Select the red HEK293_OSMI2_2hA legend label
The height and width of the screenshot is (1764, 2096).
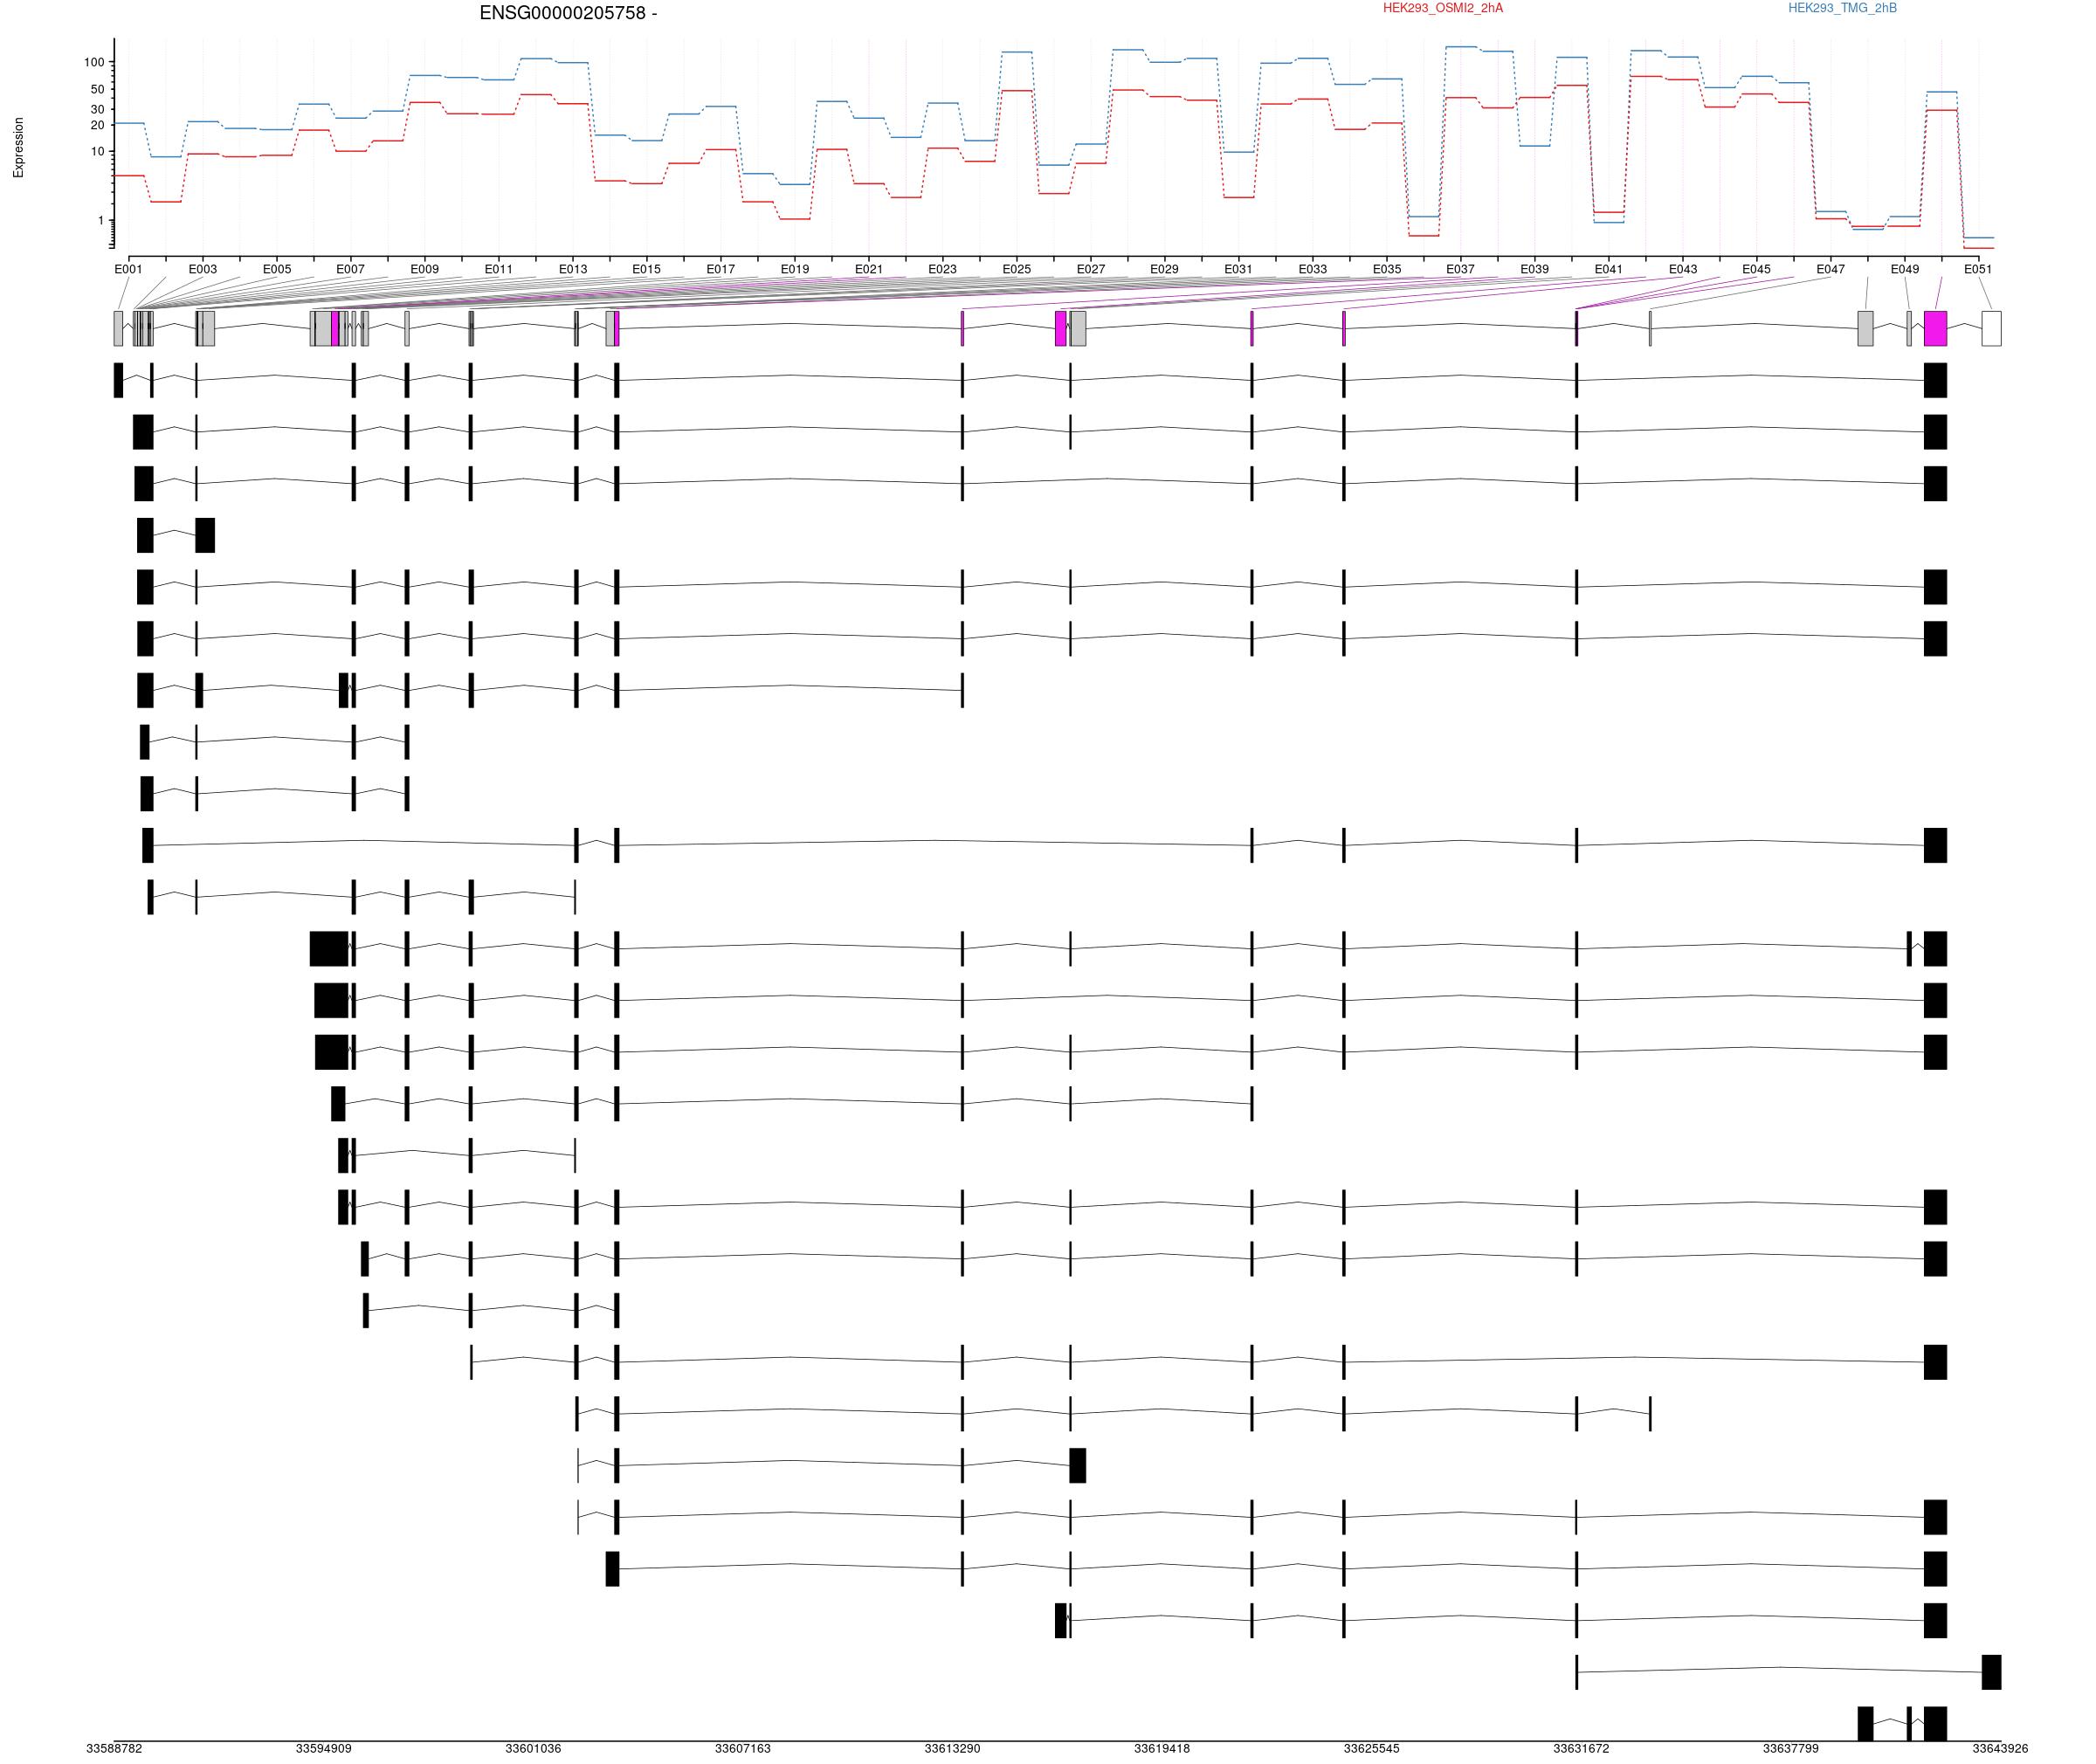click(1442, 8)
